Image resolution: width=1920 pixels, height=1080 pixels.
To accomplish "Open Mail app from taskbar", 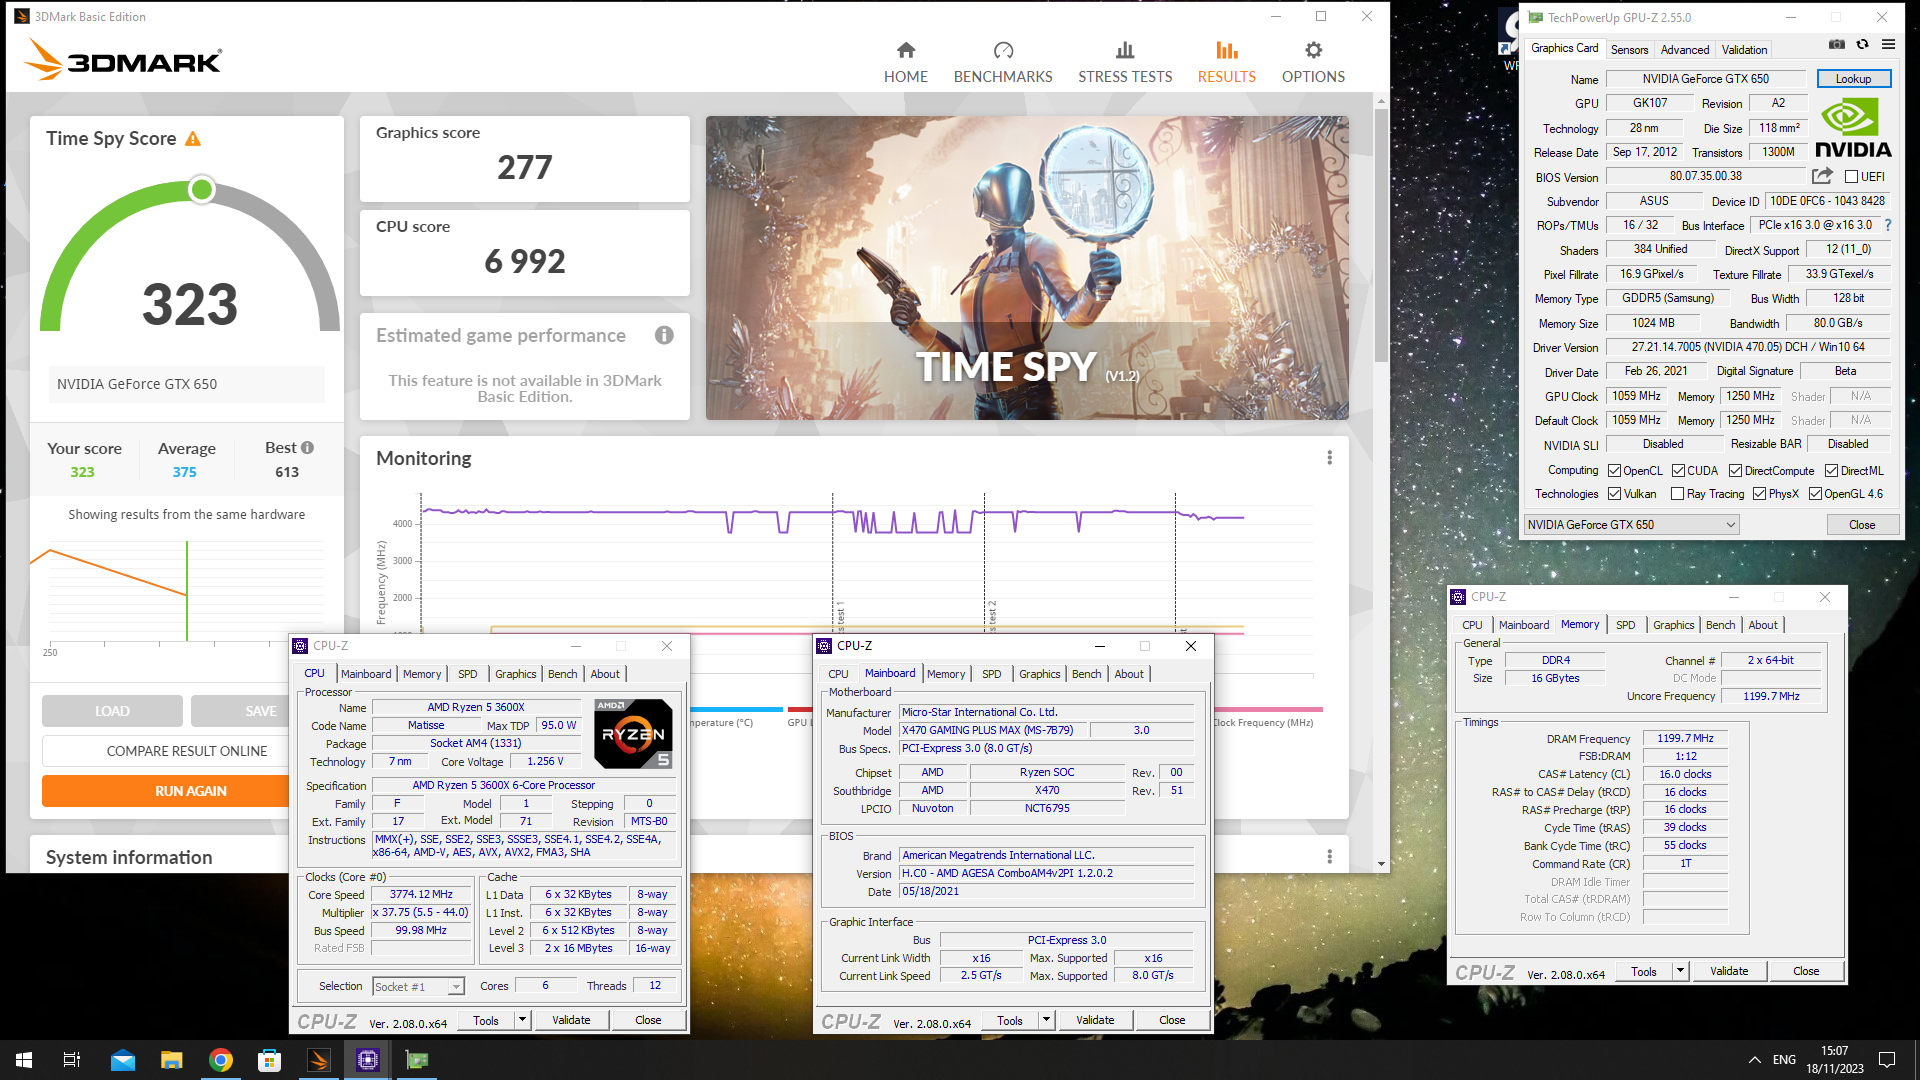I will 122,1060.
